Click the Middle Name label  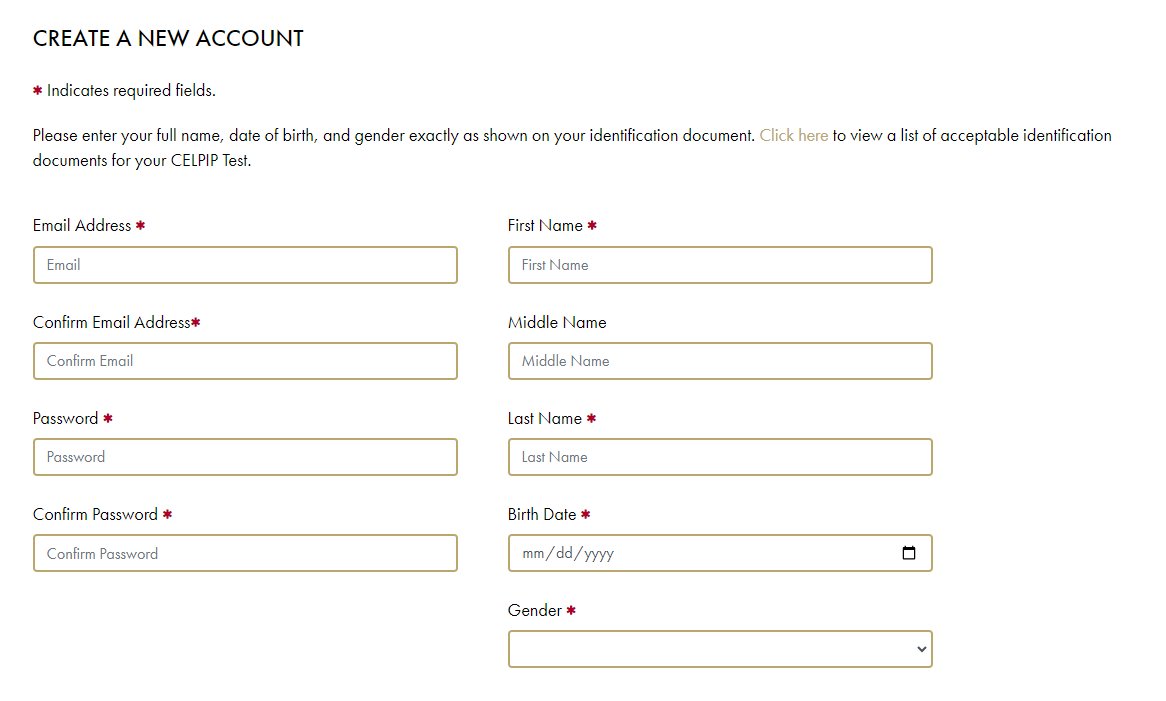point(557,323)
